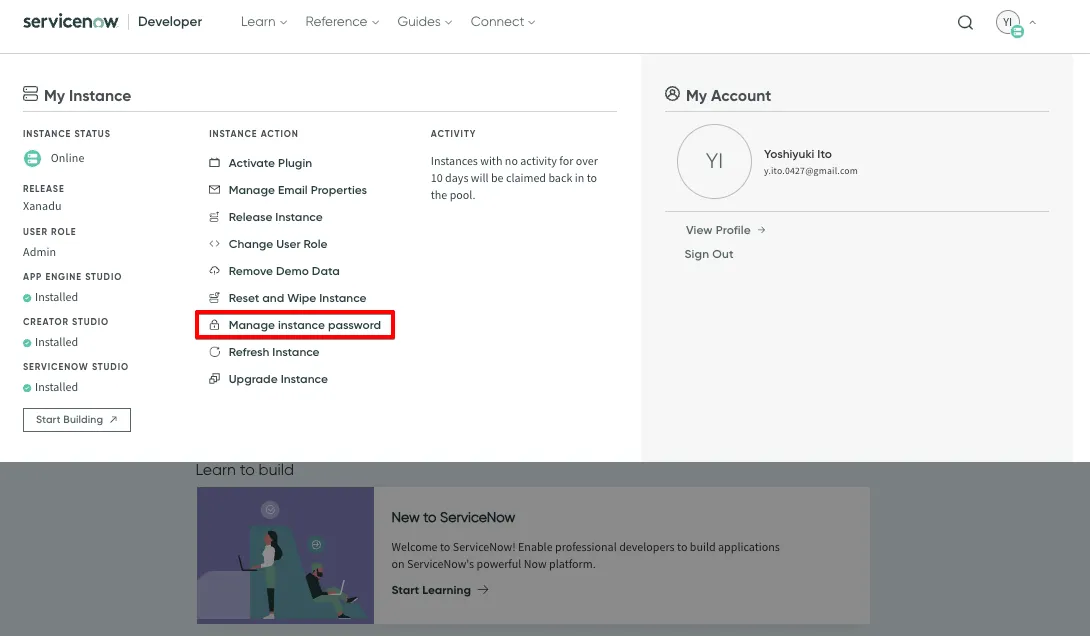Click the Start Building button

point(76,420)
